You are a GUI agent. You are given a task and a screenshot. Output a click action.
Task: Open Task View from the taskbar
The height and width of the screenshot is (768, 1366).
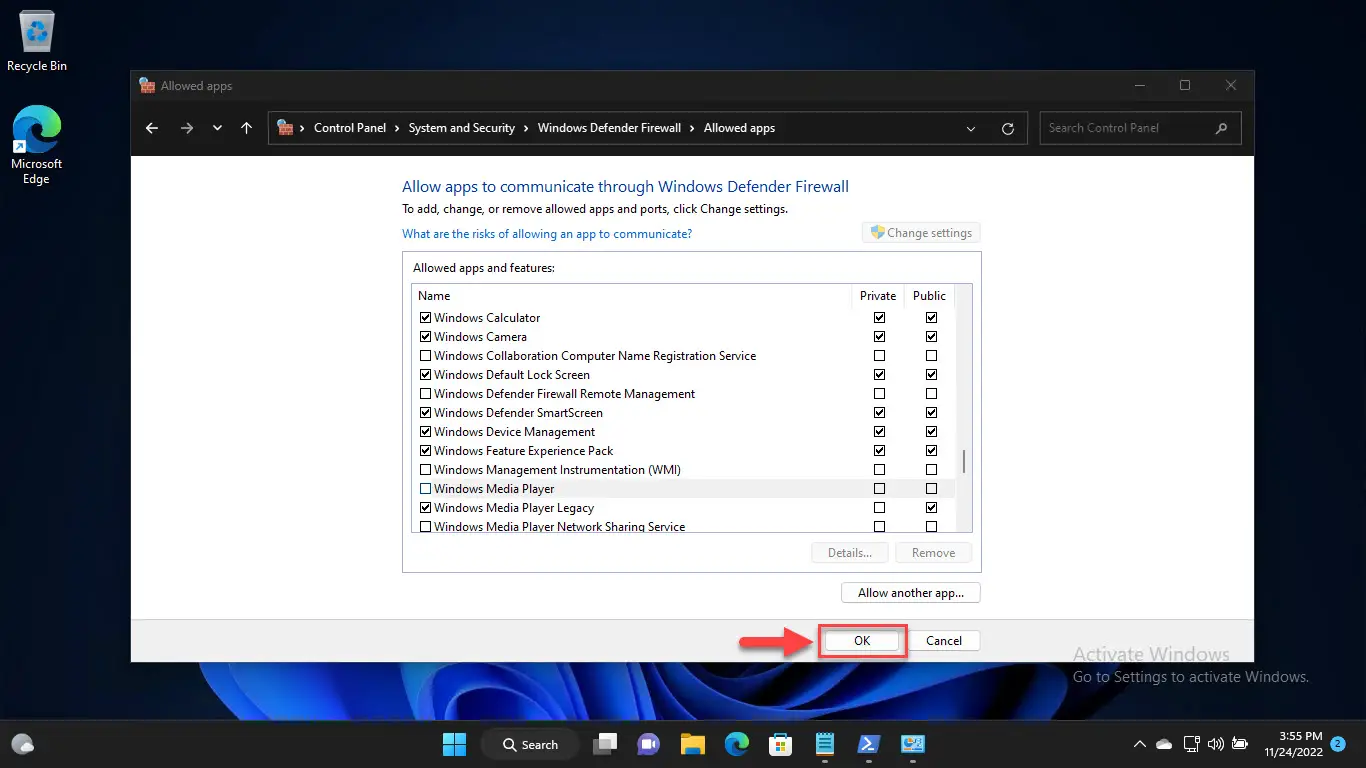click(604, 744)
